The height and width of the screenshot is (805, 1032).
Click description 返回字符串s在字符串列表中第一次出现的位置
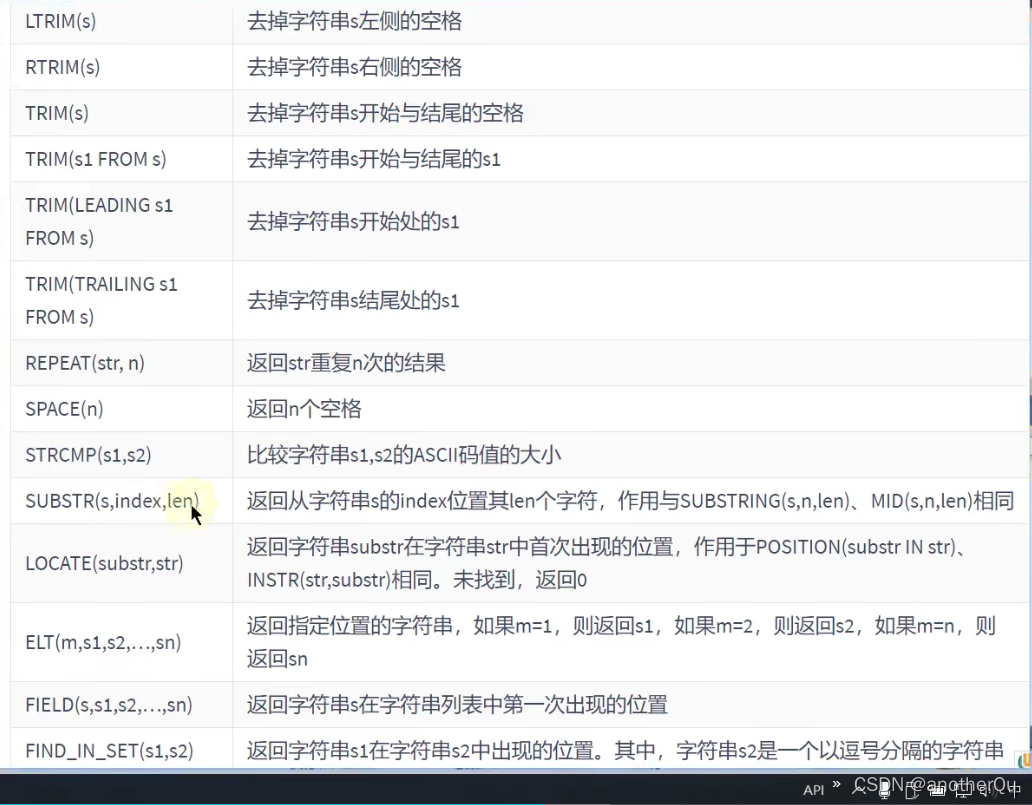457,705
